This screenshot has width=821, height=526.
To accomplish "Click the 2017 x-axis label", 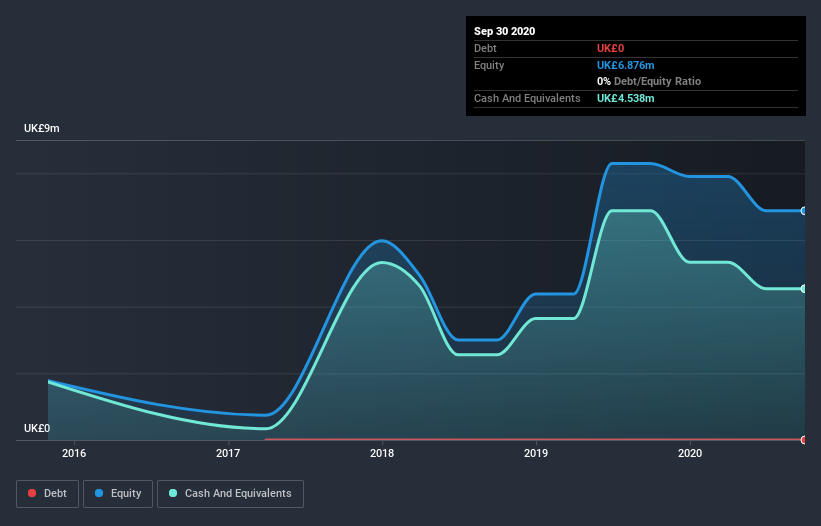I will pyautogui.click(x=228, y=453).
